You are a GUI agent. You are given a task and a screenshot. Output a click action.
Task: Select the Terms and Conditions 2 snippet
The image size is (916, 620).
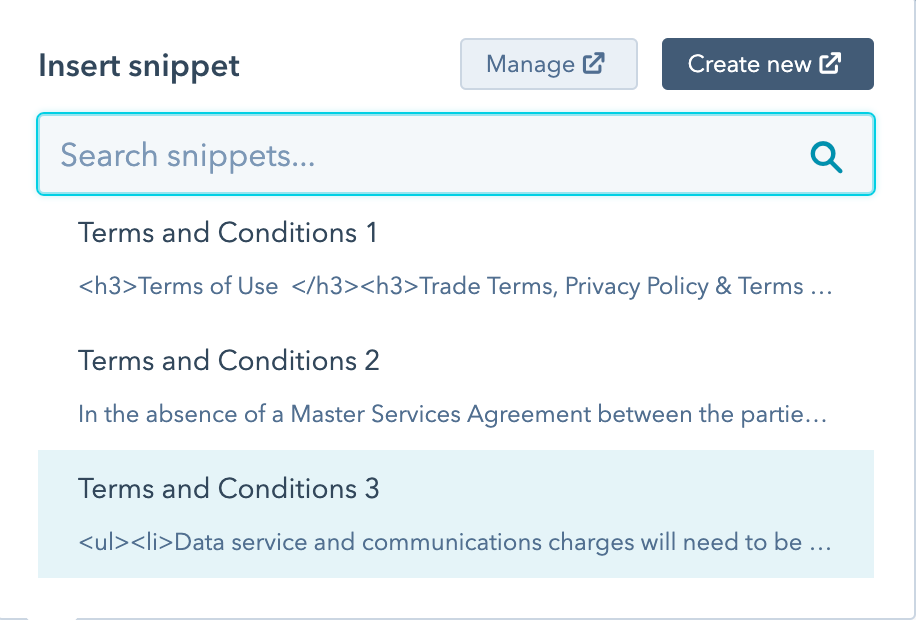click(x=456, y=386)
